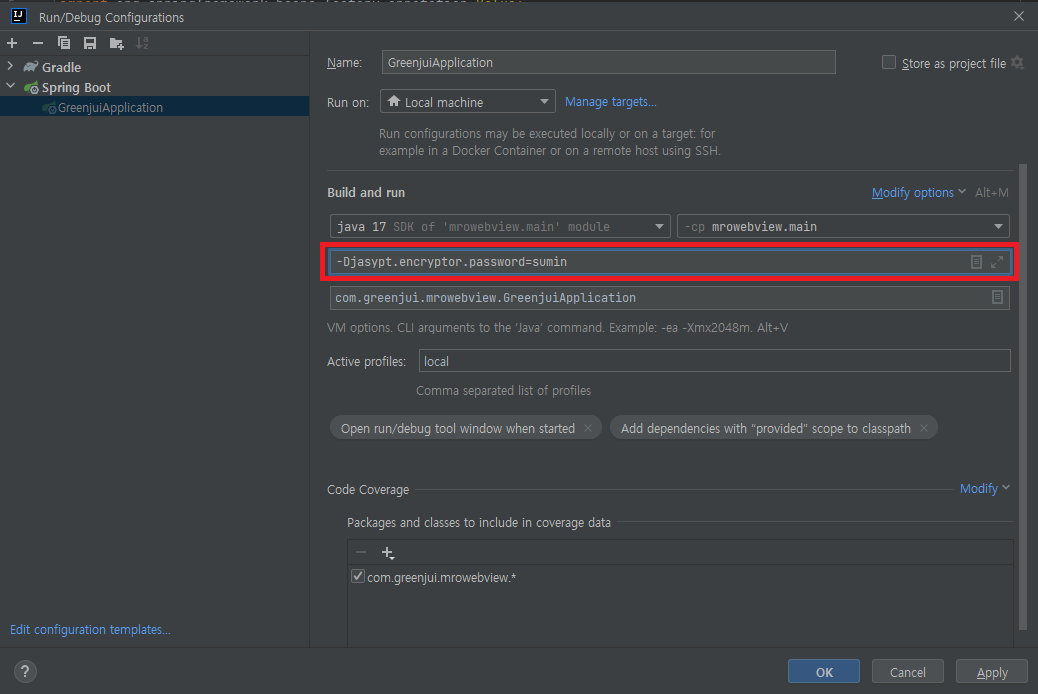The image size is (1038, 694).
Task: Open the IntelliJ logo in title bar
Action: (x=19, y=16)
